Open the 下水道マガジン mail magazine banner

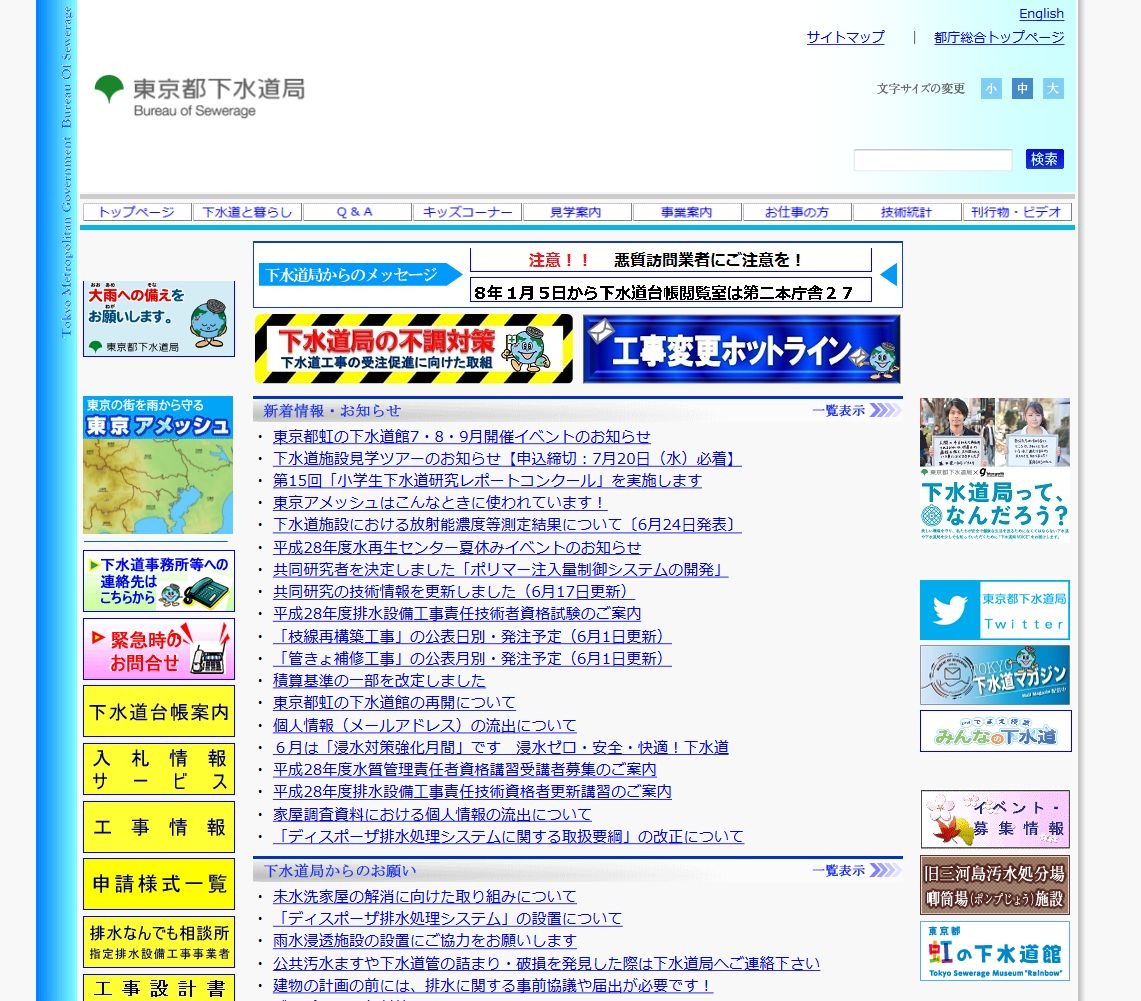[x=994, y=675]
